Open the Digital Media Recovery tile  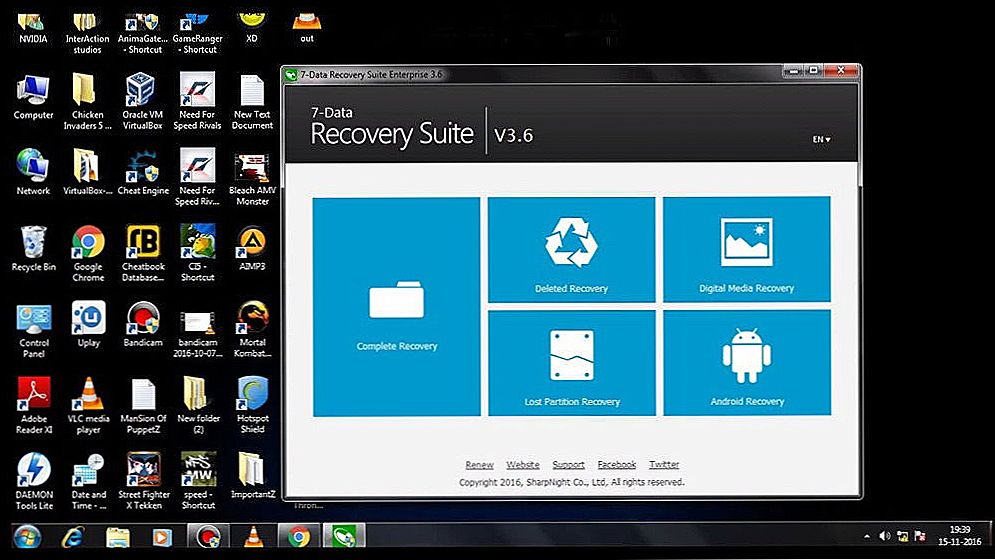click(x=747, y=250)
